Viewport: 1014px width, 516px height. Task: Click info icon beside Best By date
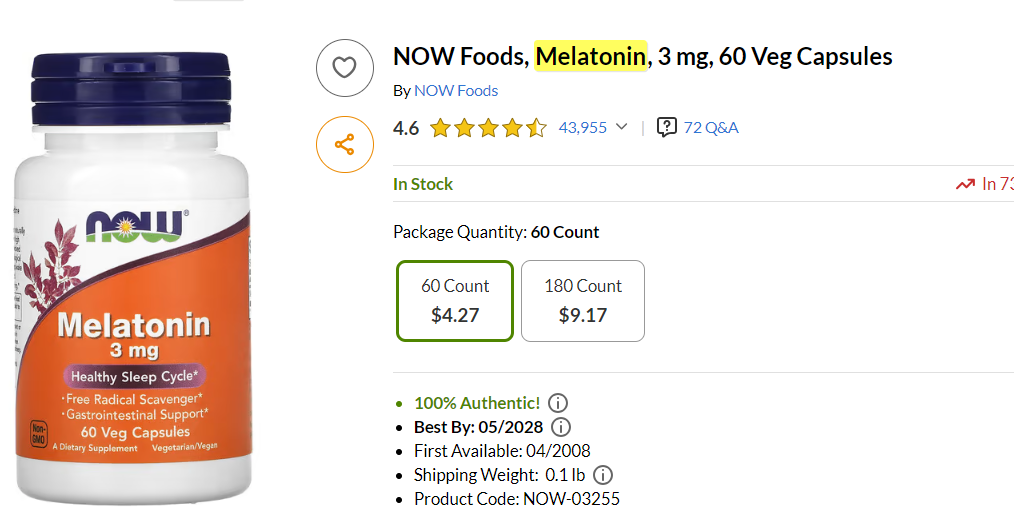point(561,427)
